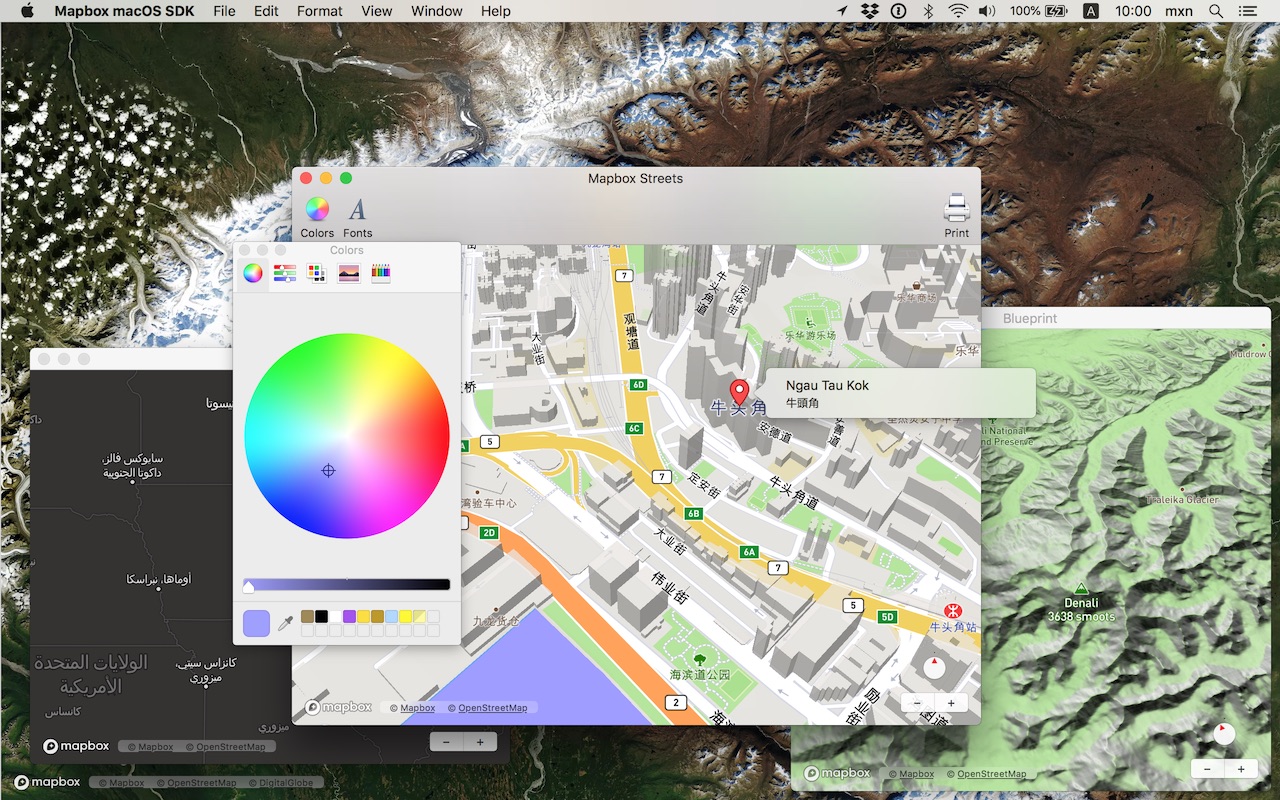Open the Fonts panel from toolbar
The image size is (1280, 800).
tap(357, 217)
